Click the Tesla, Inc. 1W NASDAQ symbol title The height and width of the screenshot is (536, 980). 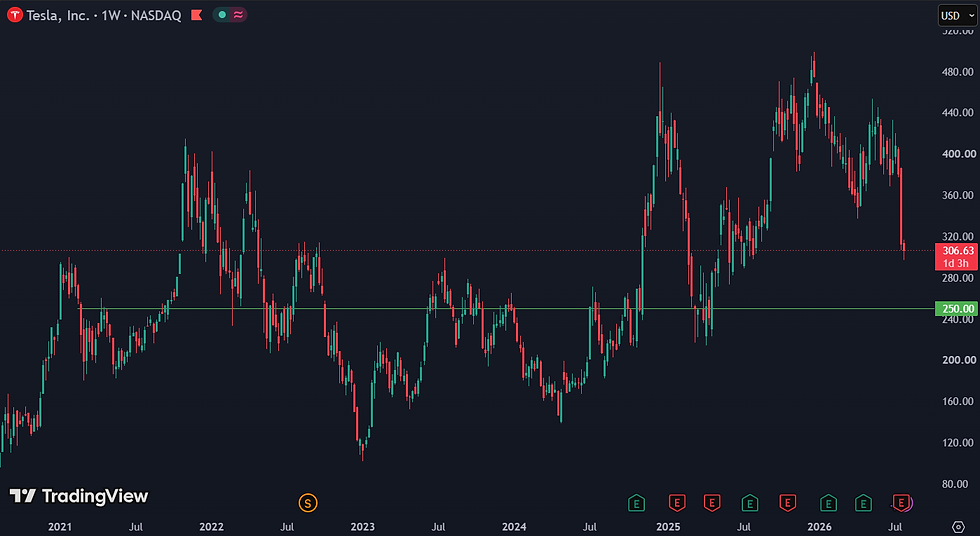point(104,15)
